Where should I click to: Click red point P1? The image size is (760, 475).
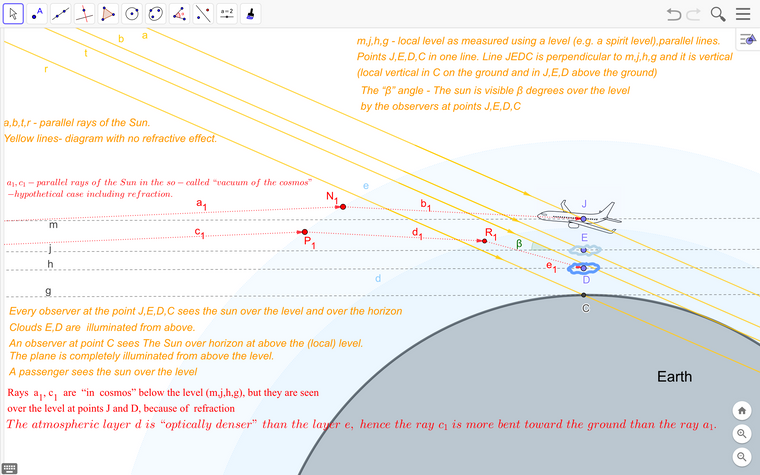304,232
